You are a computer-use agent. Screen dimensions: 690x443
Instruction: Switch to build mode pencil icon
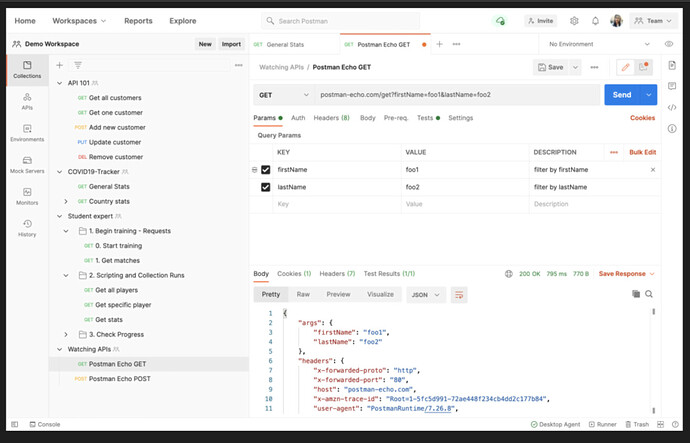(625, 67)
